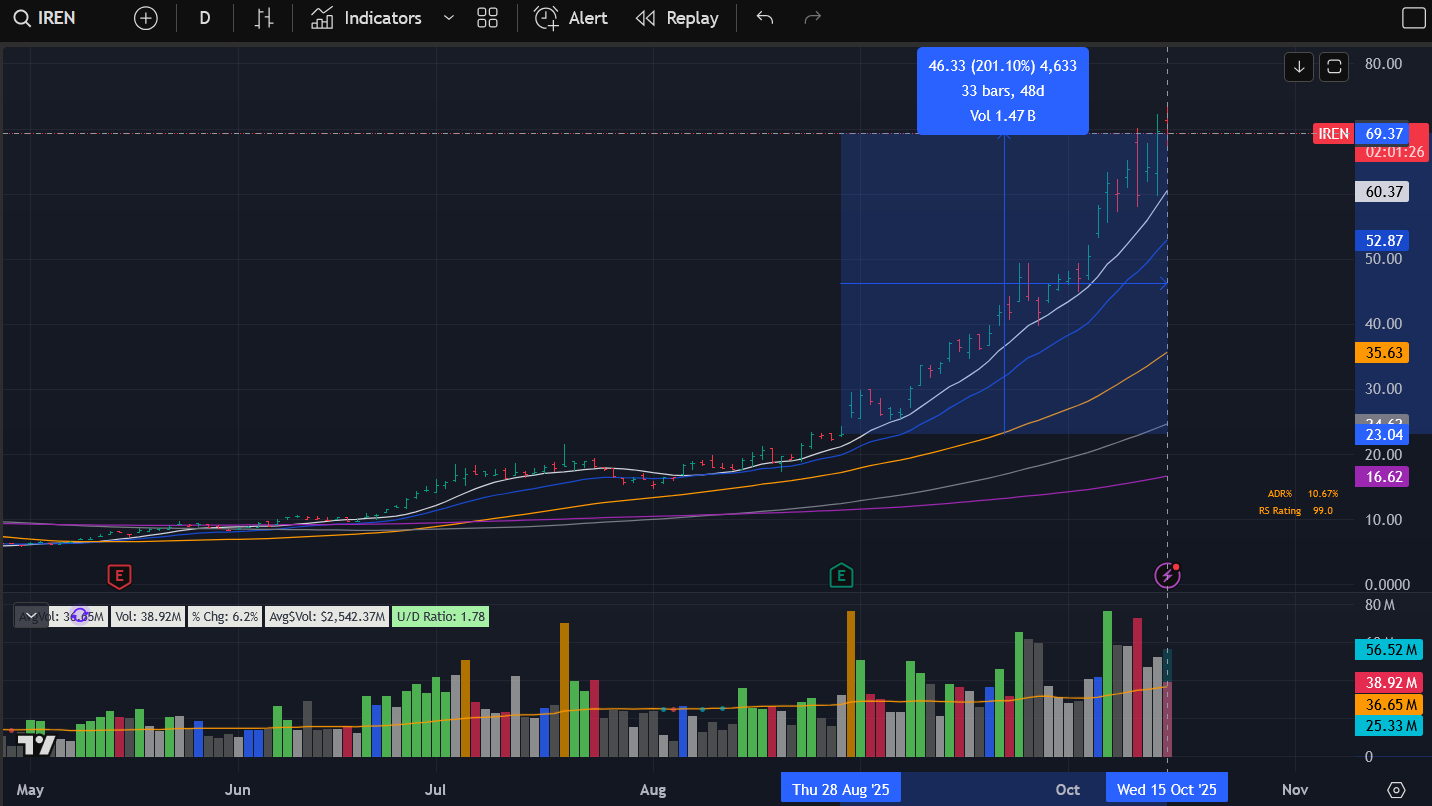The width and height of the screenshot is (1432, 806).
Task: Collapse the volume pane legend chevron
Action: coord(30,616)
